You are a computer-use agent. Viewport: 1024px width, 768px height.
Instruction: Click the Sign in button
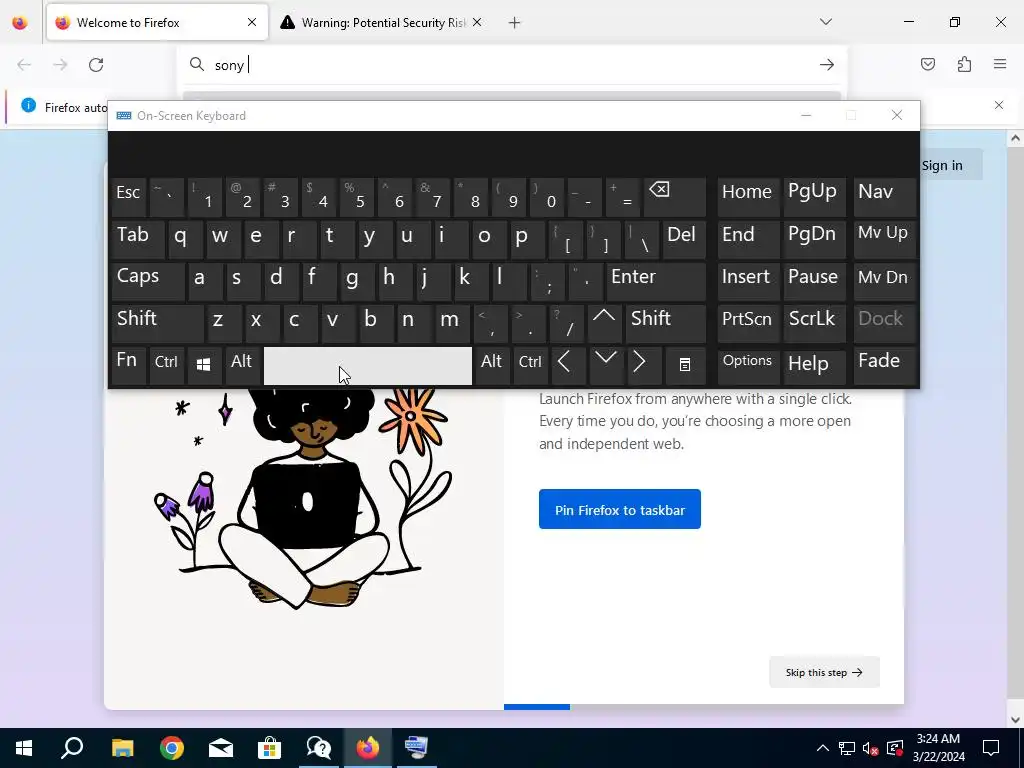[x=942, y=165]
